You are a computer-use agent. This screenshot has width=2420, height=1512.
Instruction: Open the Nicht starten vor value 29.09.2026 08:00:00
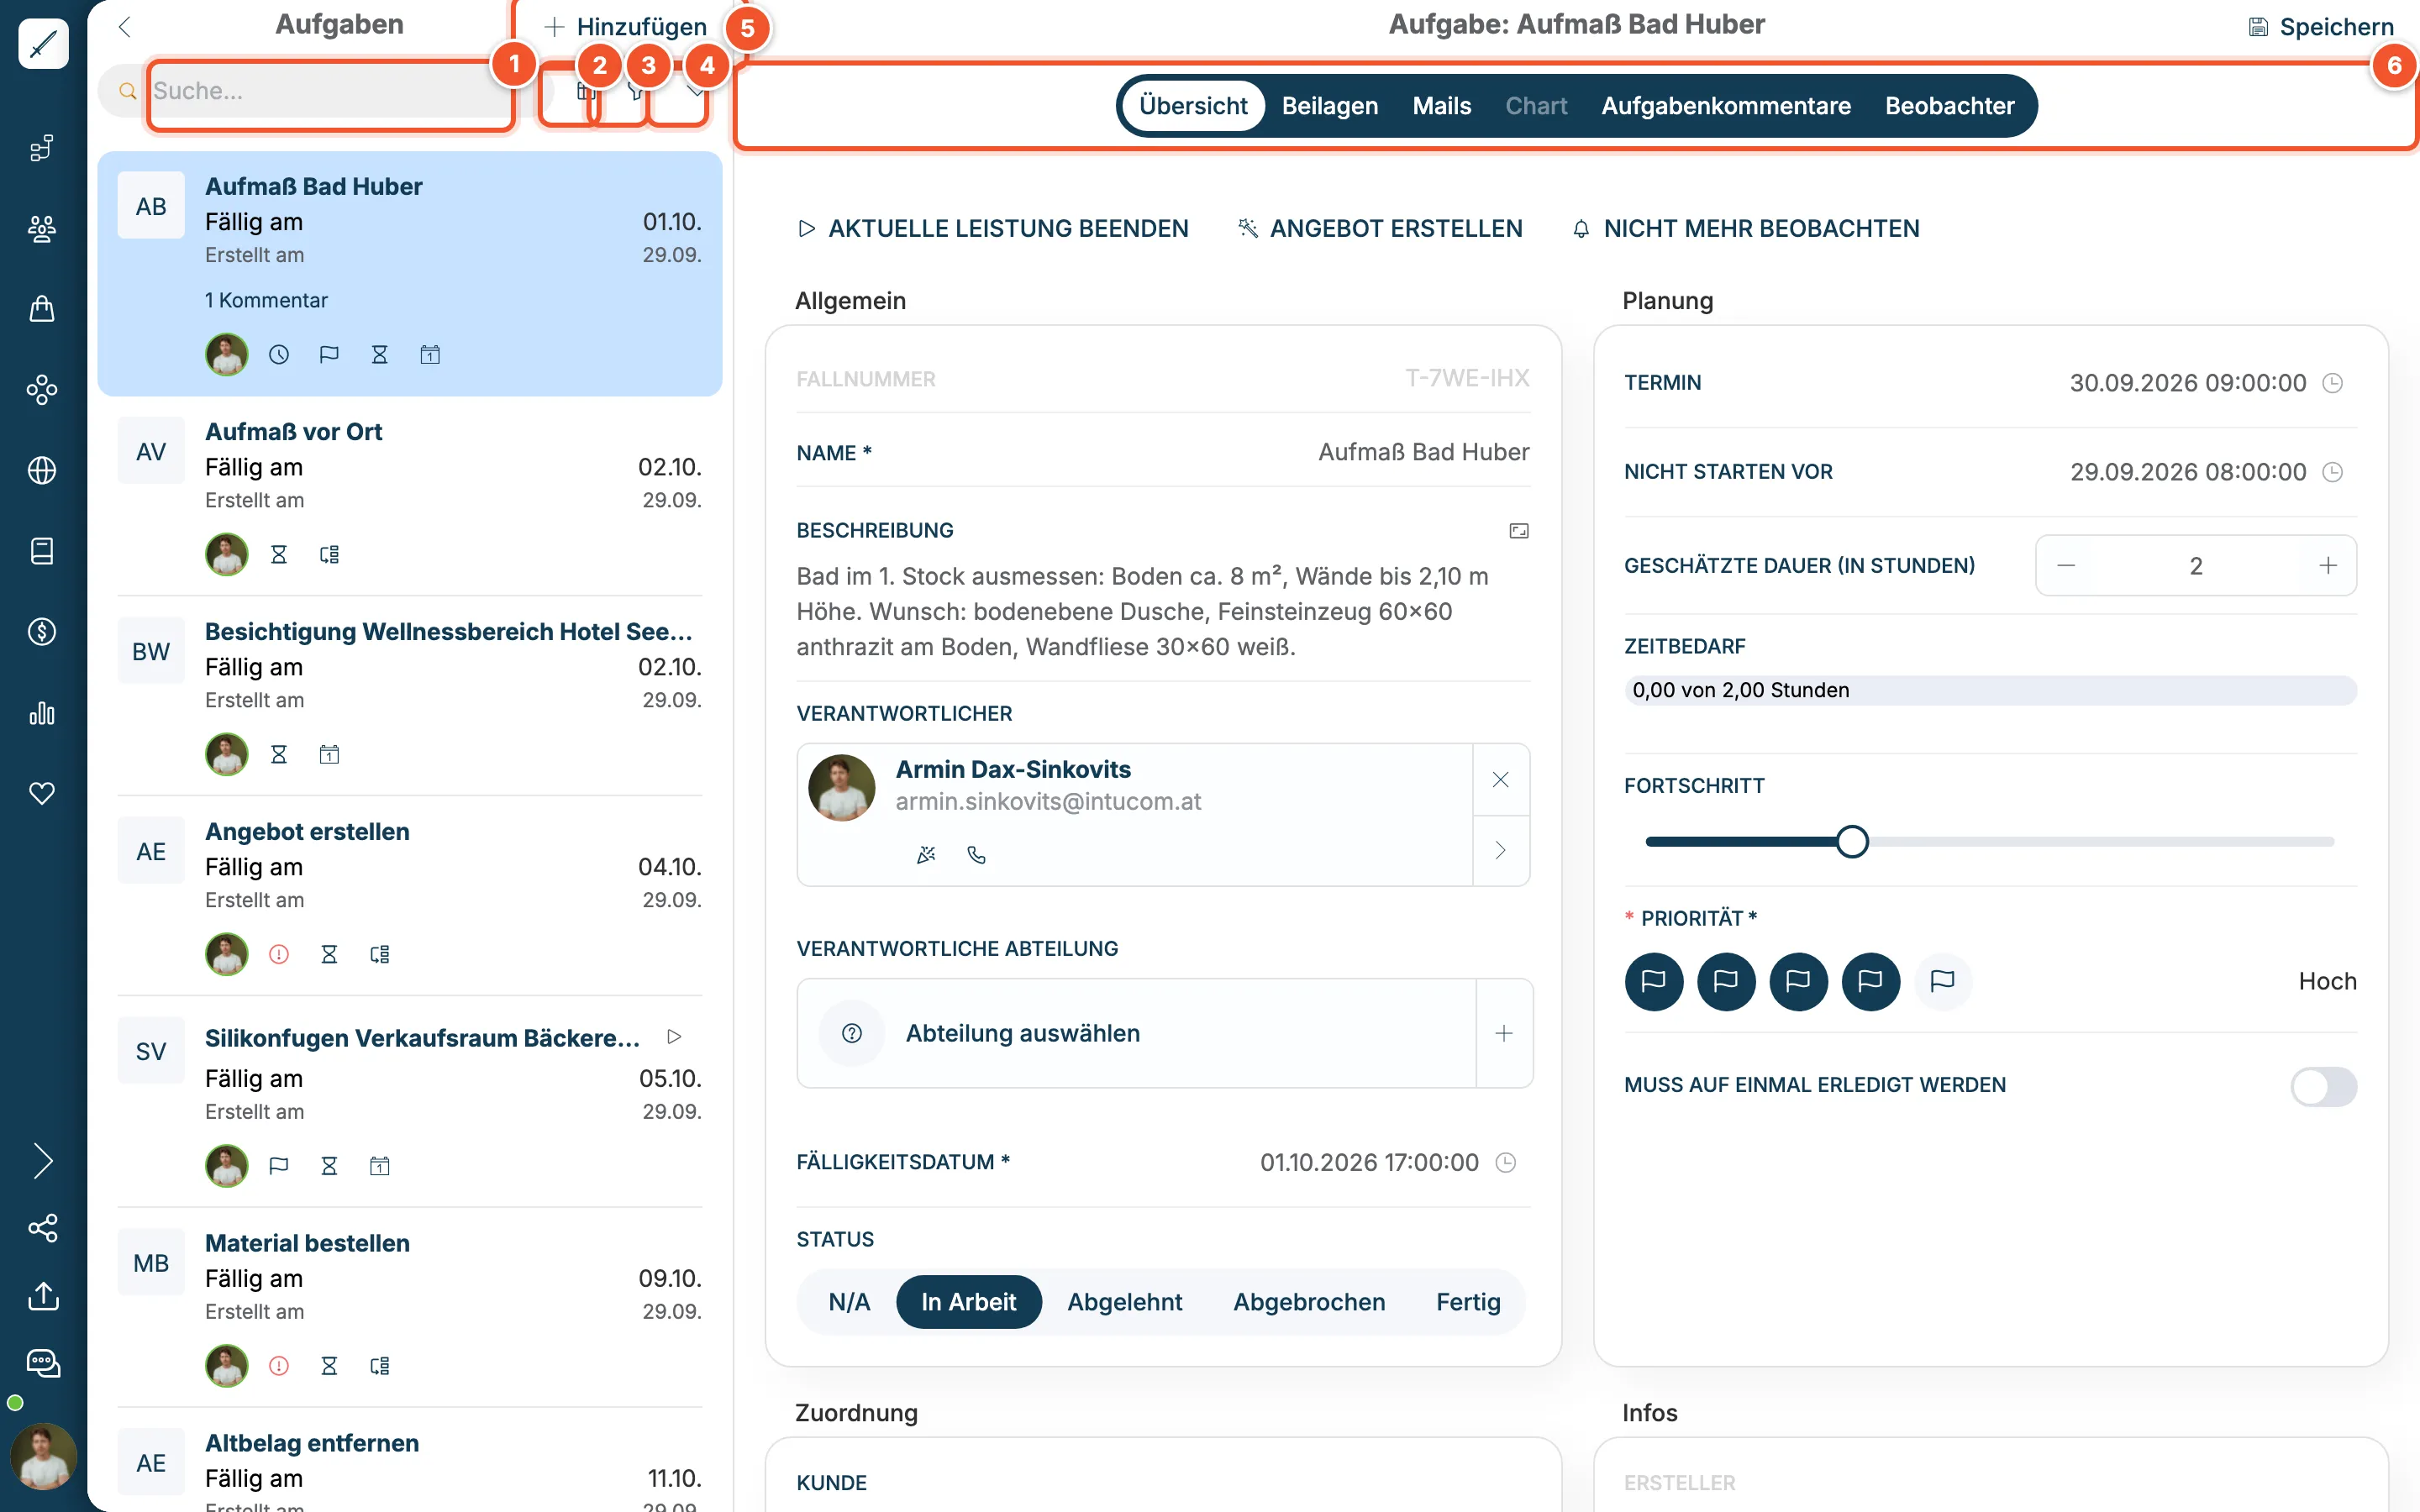coord(2188,472)
